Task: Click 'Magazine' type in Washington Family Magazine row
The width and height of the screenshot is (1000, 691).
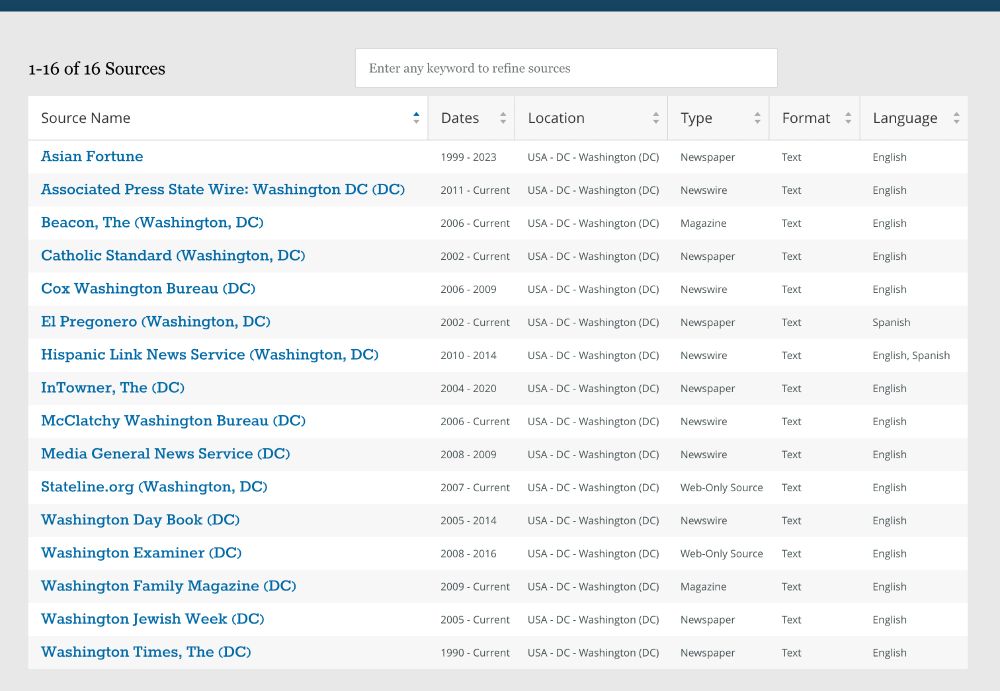Action: [703, 587]
